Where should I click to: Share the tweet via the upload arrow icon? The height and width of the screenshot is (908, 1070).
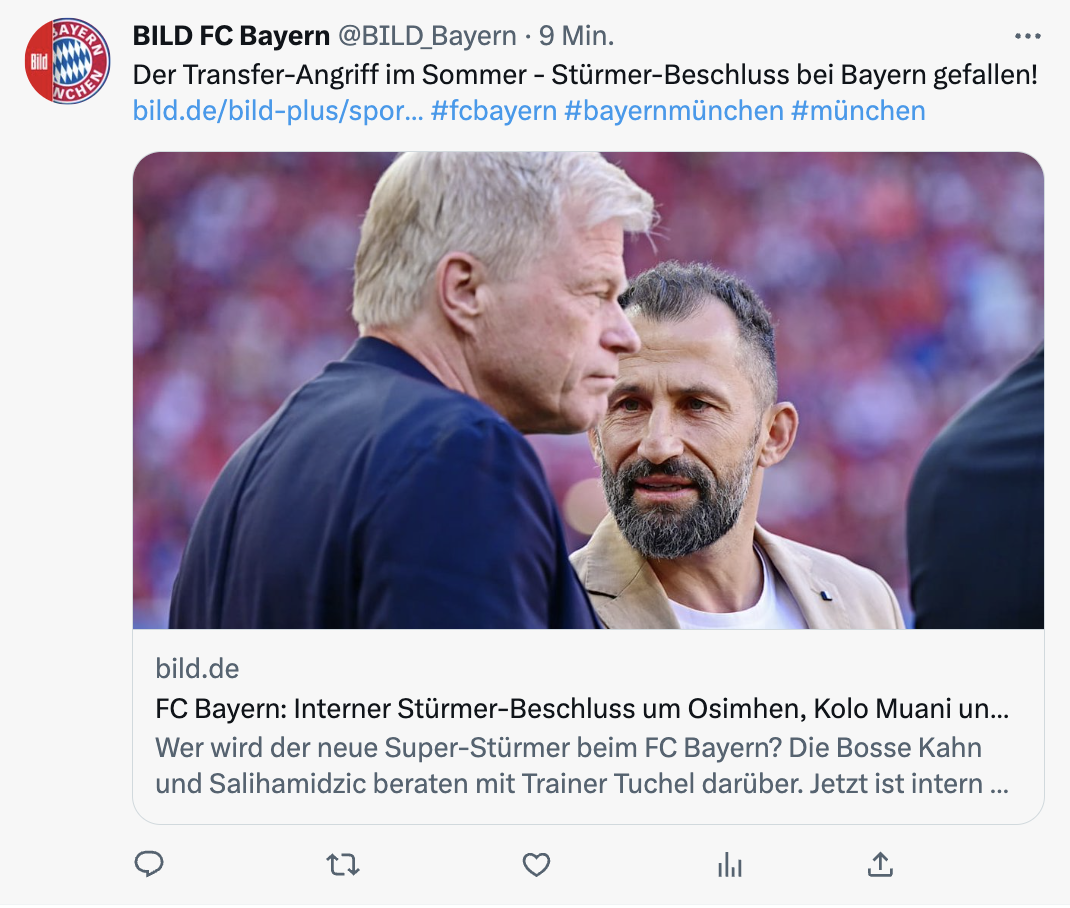[880, 864]
